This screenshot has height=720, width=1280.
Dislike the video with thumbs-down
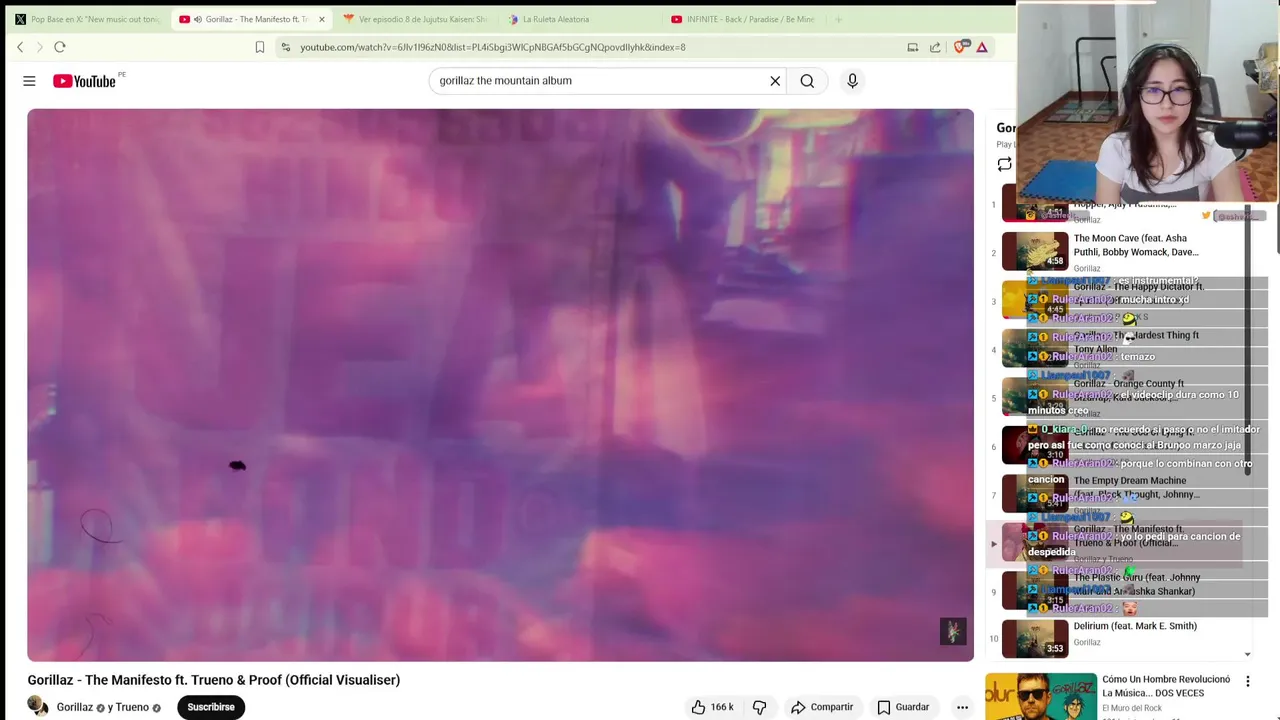point(760,707)
